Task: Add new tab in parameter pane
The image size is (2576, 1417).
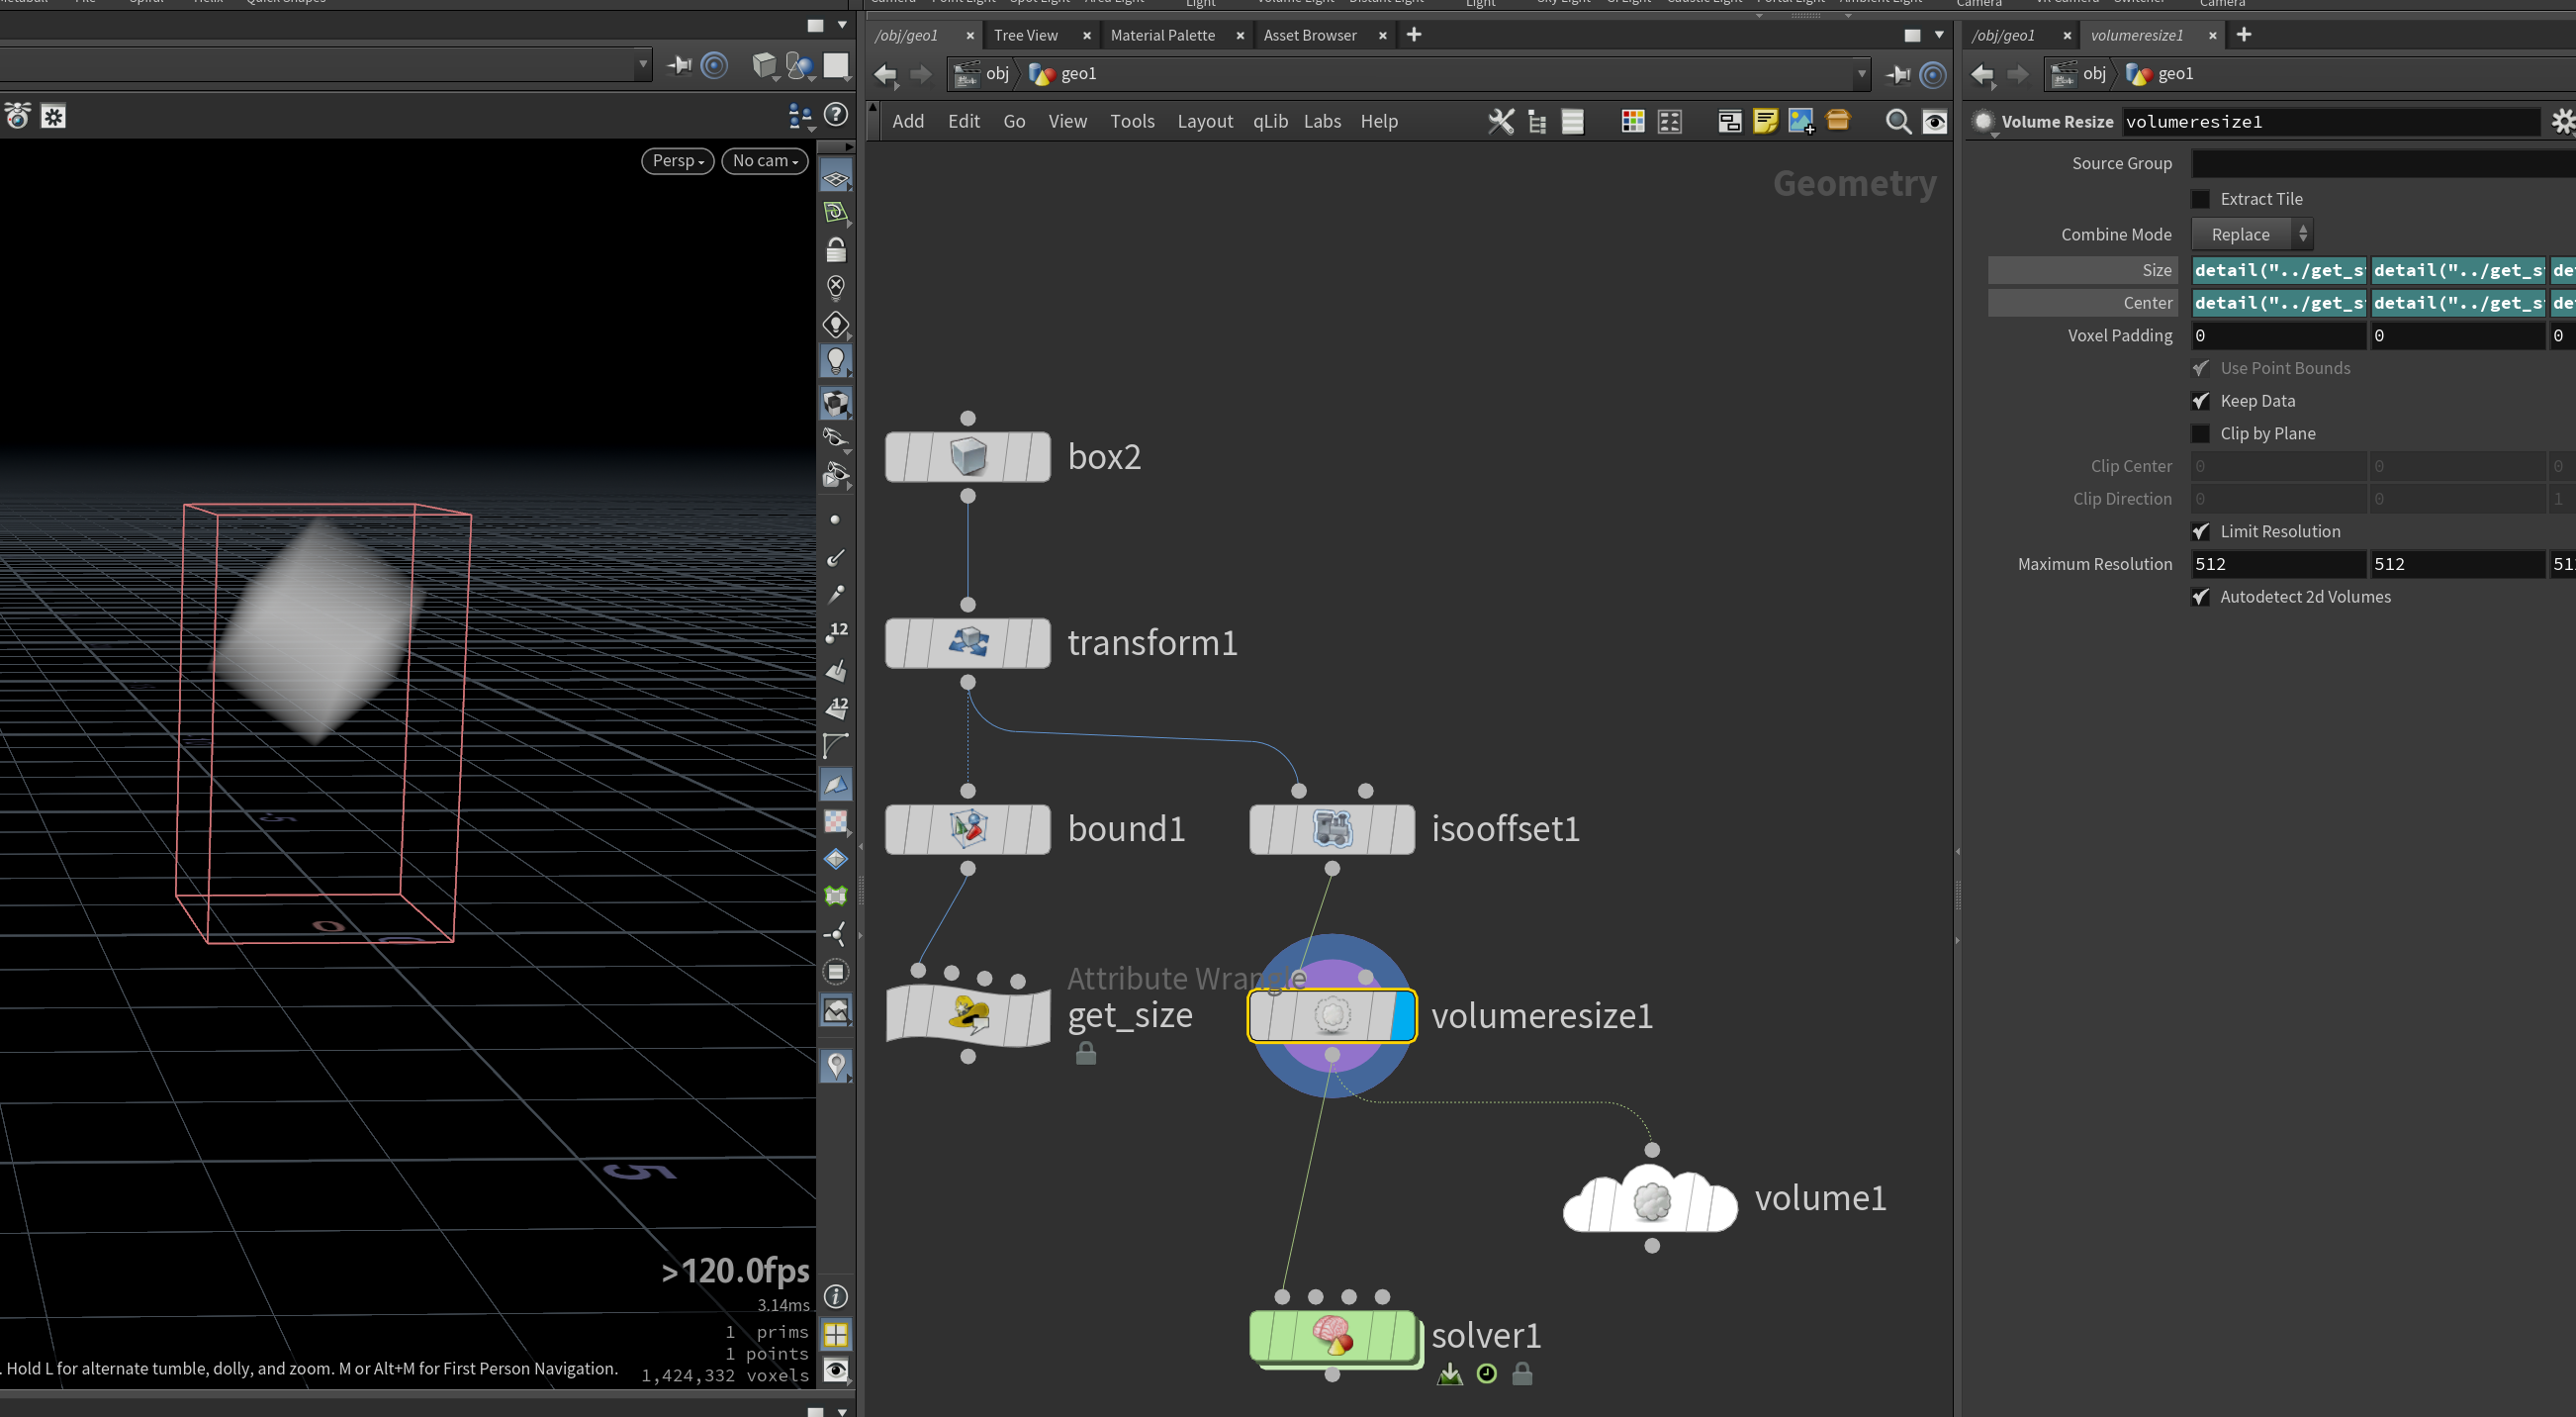Action: pyautogui.click(x=2244, y=35)
